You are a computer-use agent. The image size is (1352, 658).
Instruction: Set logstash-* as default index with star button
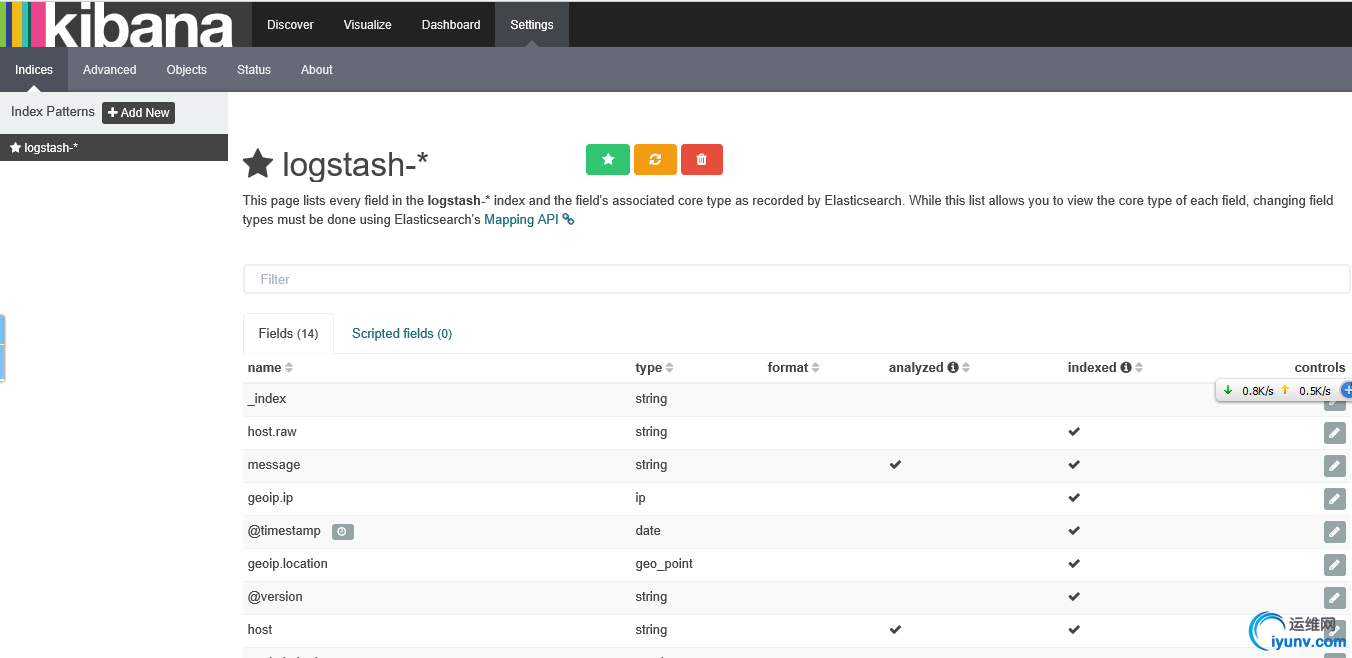pyautogui.click(x=608, y=160)
